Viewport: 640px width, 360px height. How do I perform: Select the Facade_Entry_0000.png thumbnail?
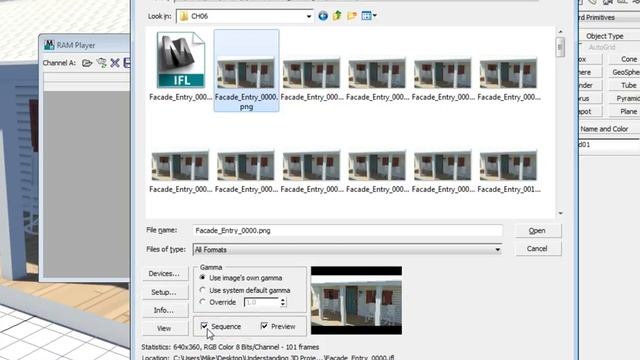[246, 73]
